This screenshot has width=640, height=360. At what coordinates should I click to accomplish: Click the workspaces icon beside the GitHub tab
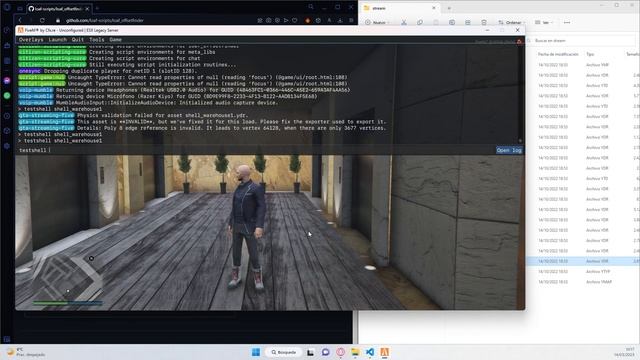click(x=20, y=9)
